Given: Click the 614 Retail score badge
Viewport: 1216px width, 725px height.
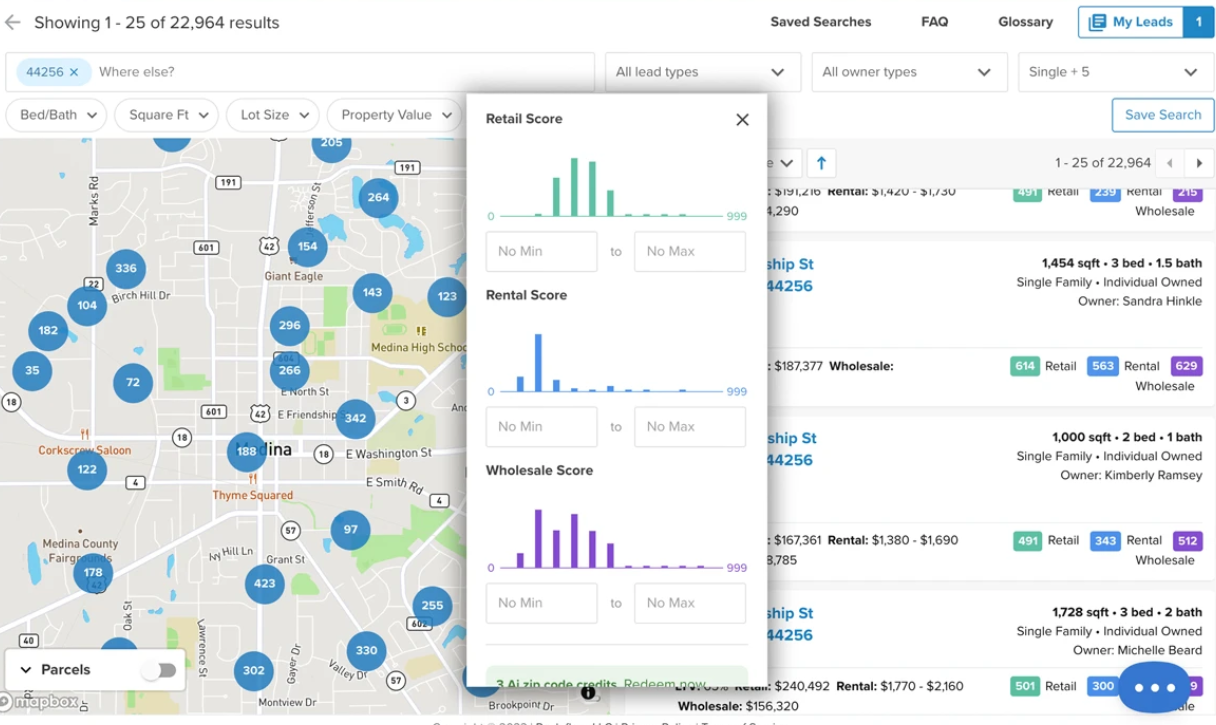Looking at the screenshot, I should (x=1025, y=367).
